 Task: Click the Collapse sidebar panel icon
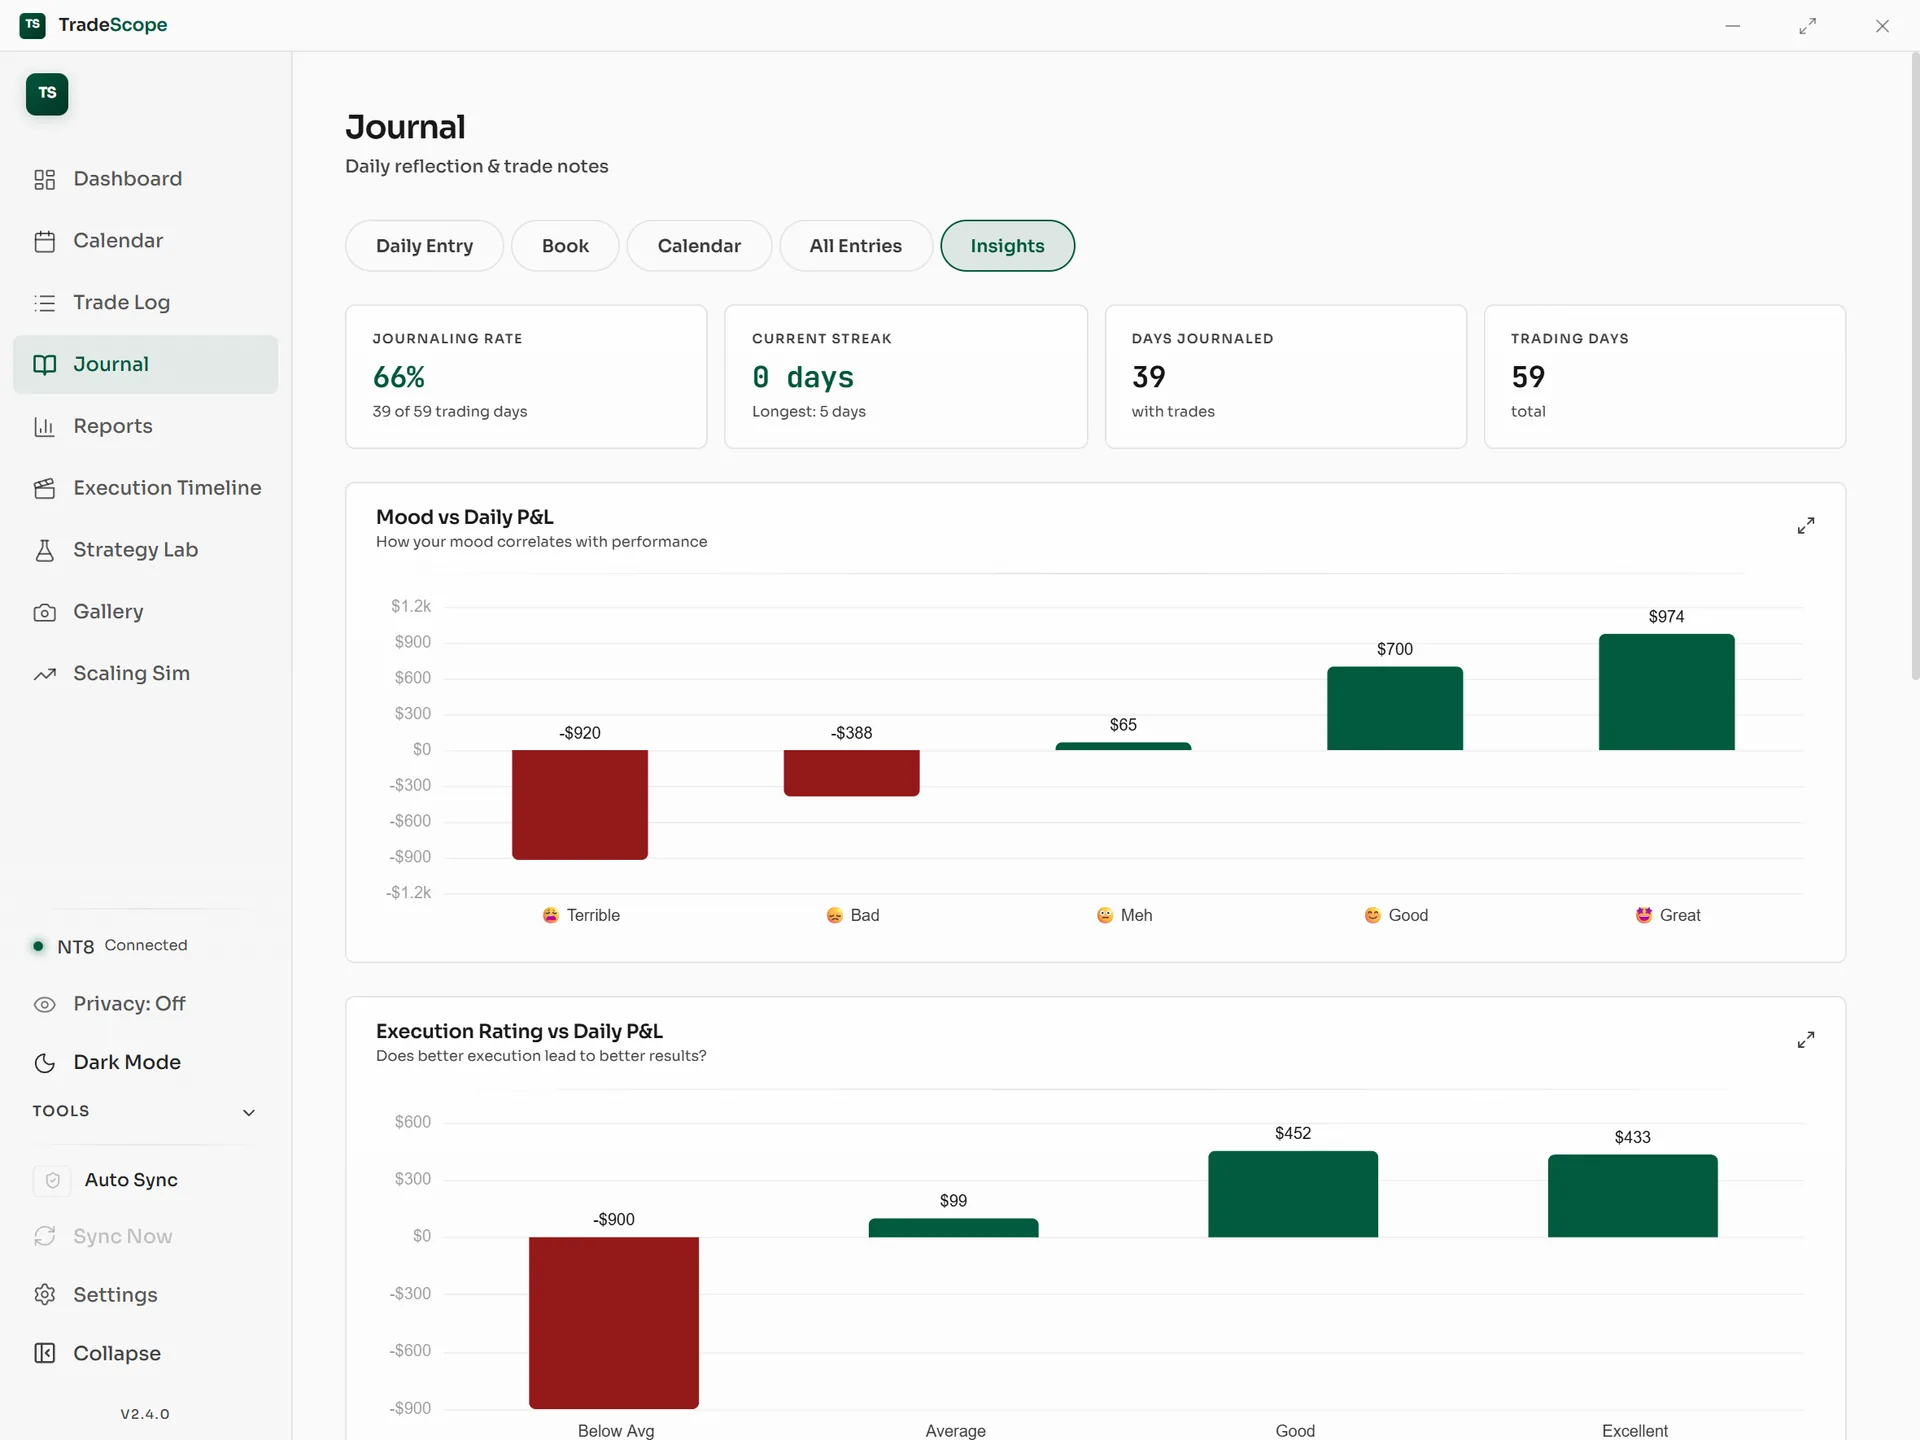click(x=44, y=1353)
